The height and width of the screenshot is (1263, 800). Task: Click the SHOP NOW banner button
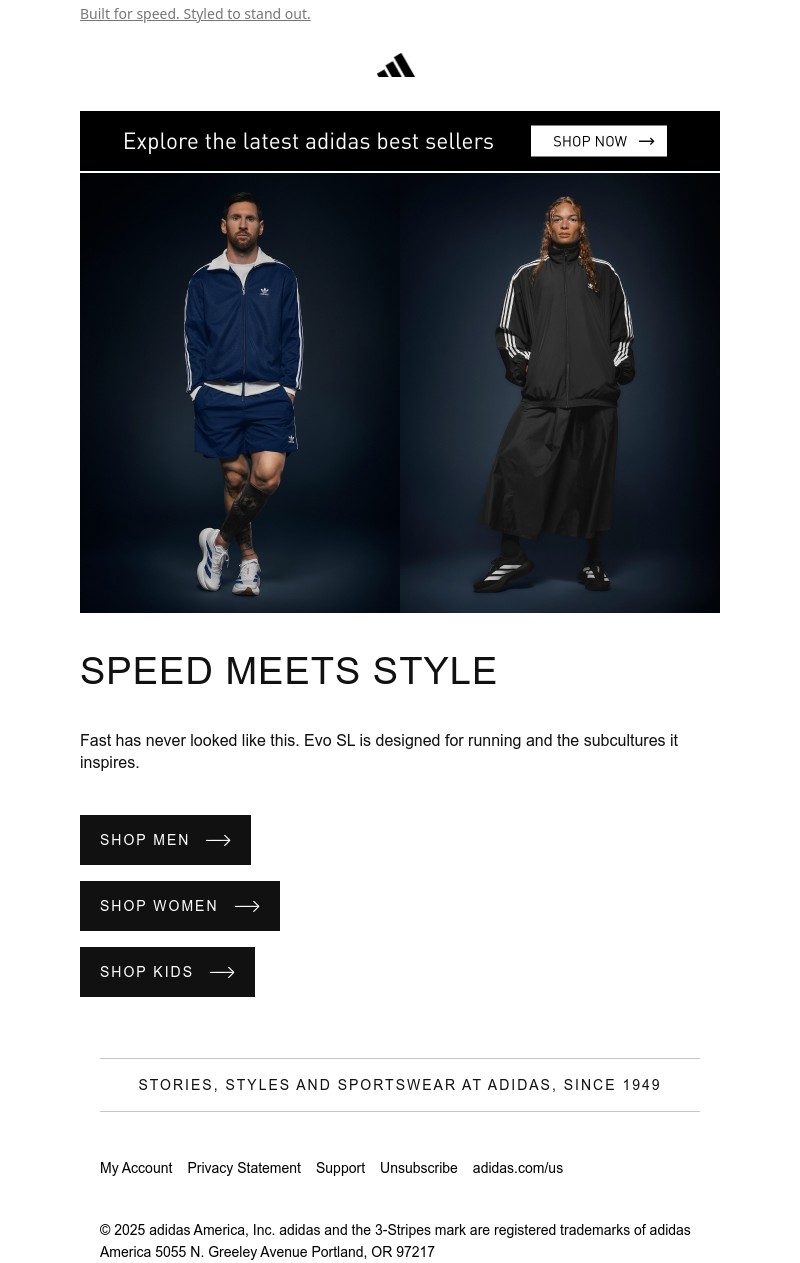coord(599,141)
